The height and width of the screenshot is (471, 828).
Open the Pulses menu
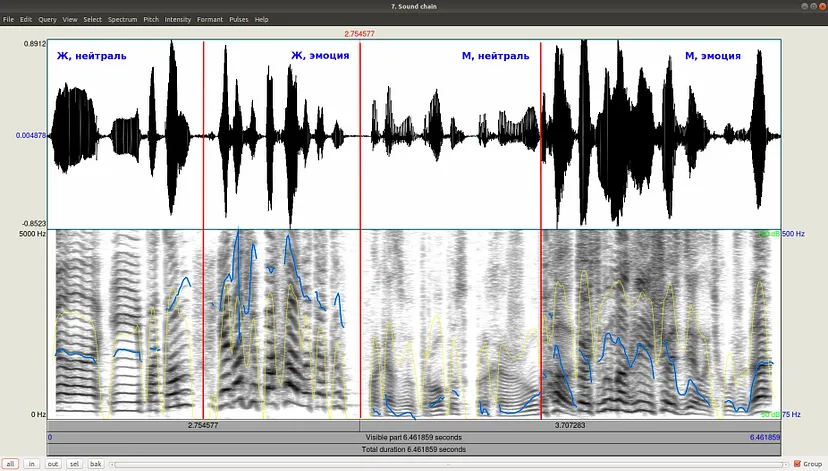(x=239, y=20)
